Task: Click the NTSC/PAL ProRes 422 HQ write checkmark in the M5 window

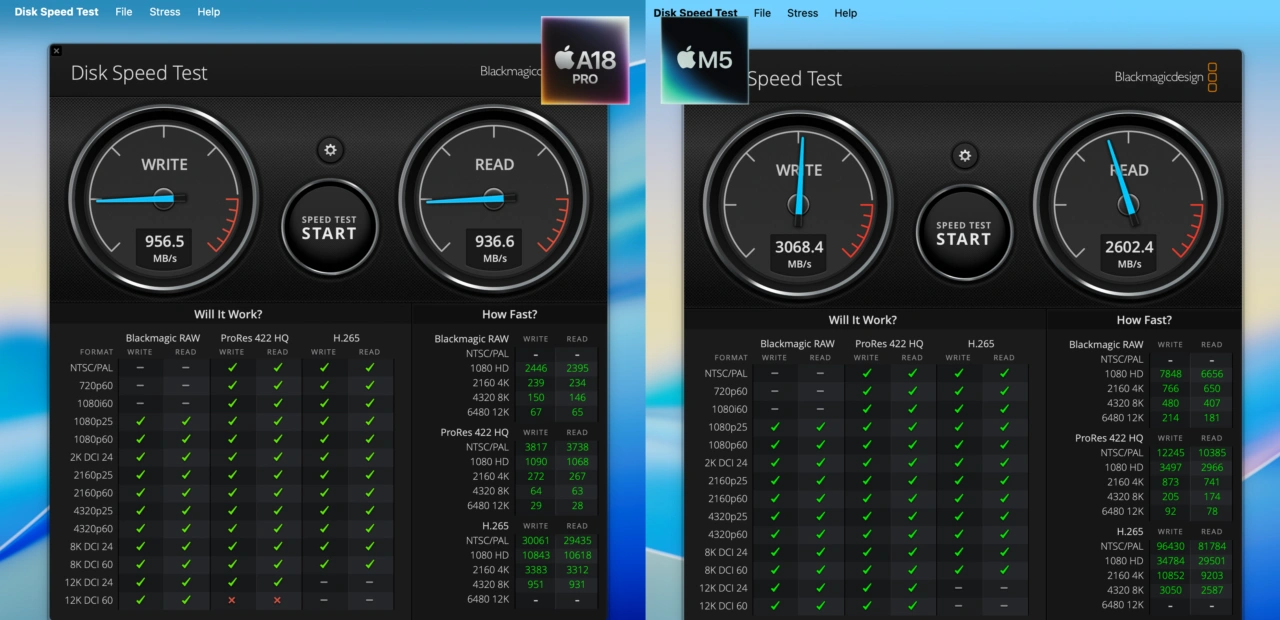Action: coord(866,374)
